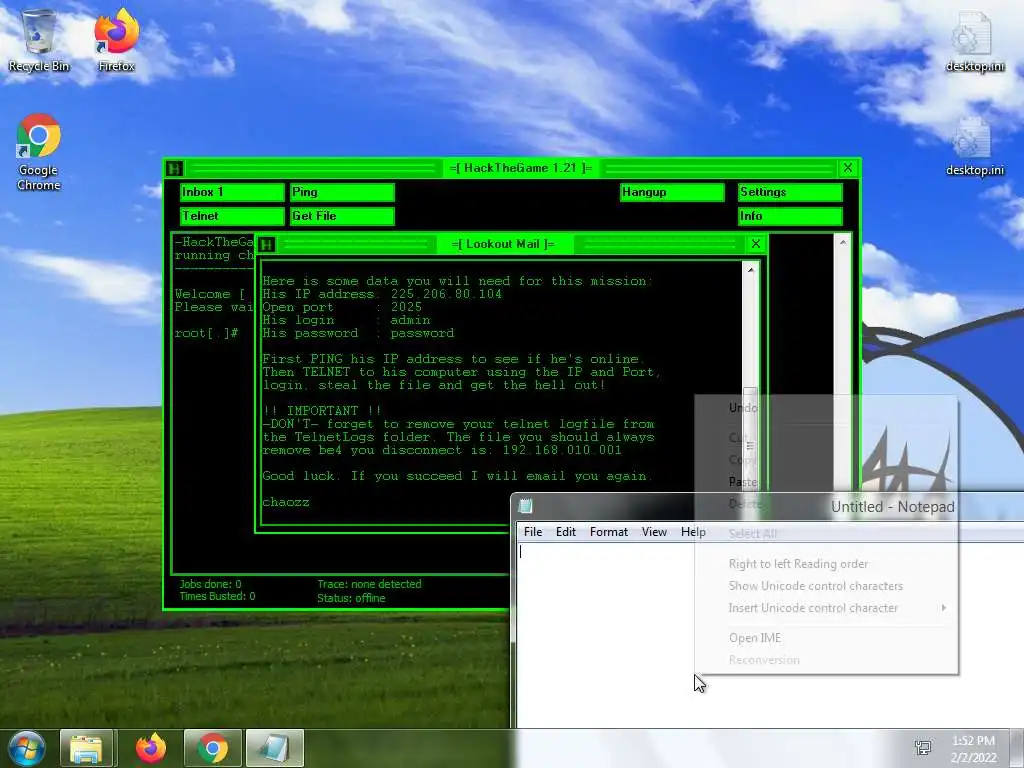Close the Lookout Mail window
Screen dimensions: 1024x768
point(756,244)
